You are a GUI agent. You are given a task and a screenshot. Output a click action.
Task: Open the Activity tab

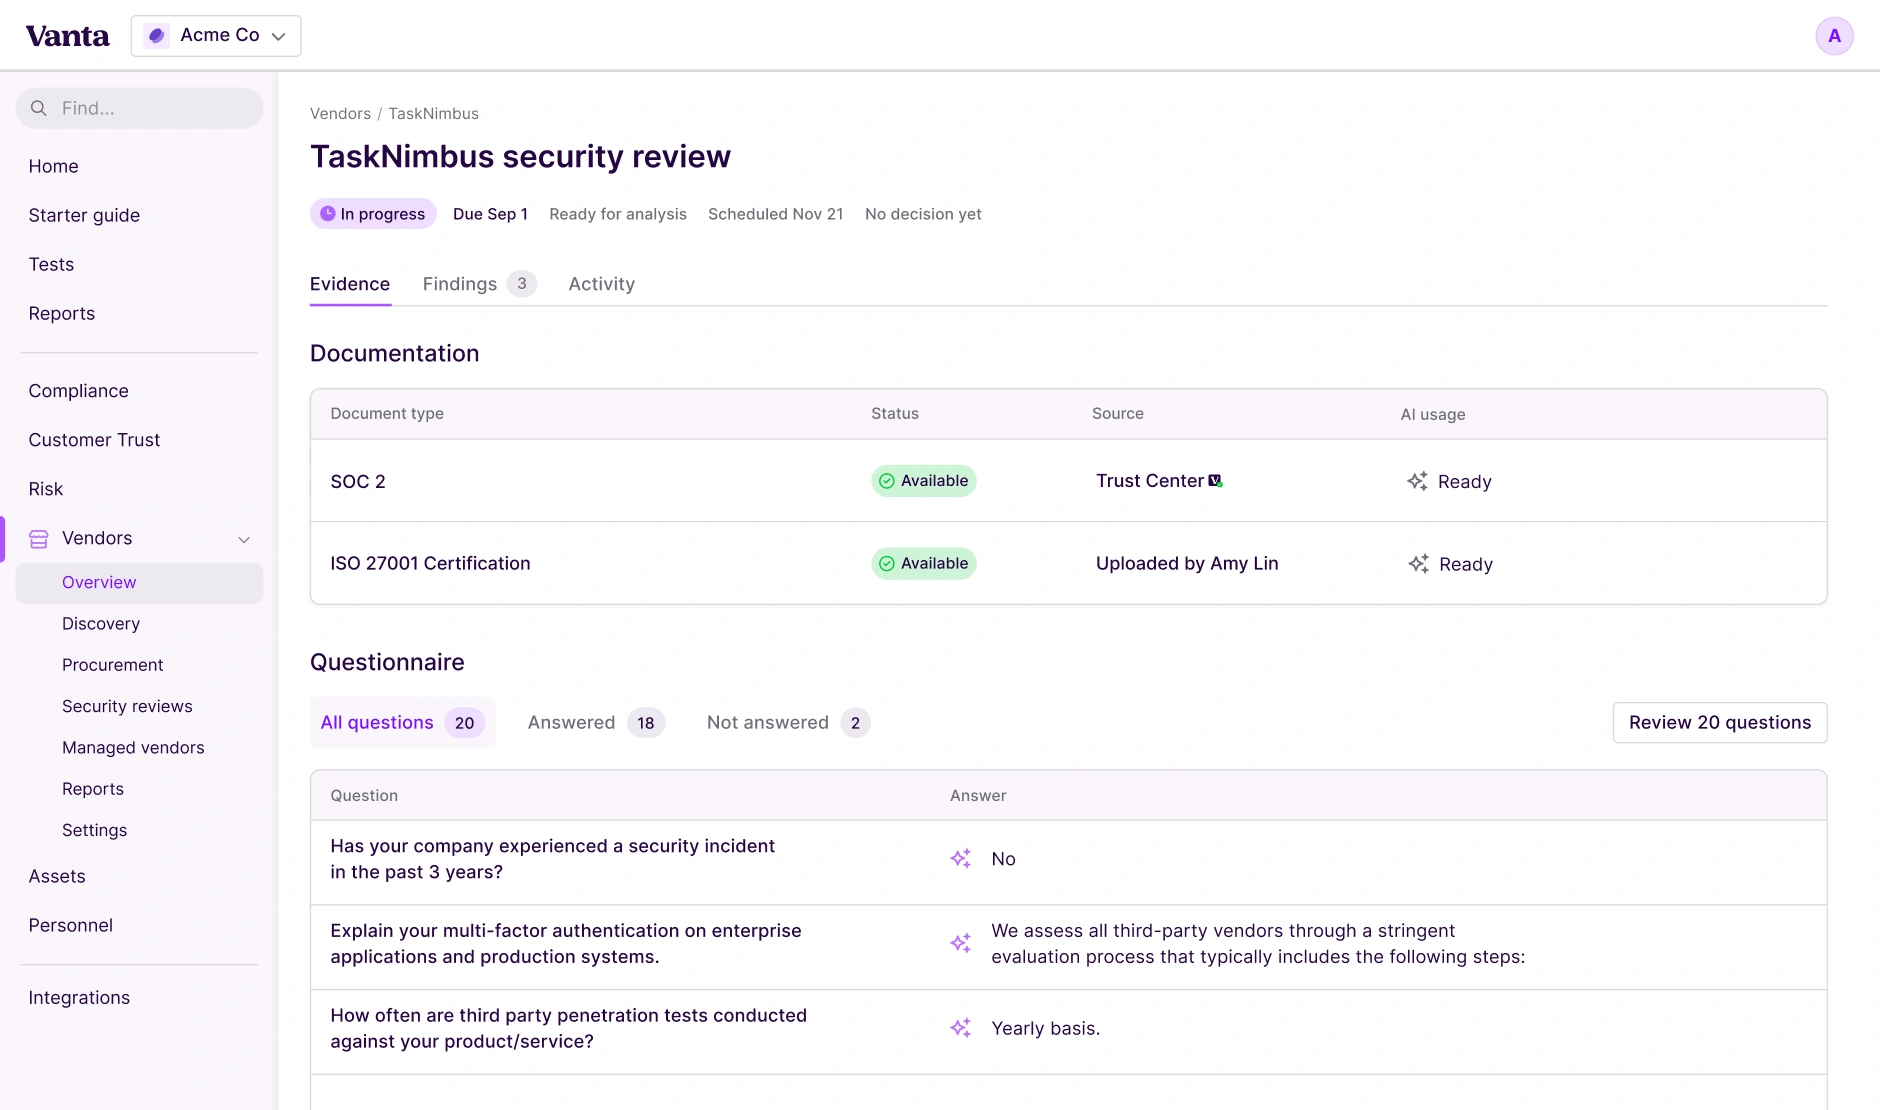pyautogui.click(x=602, y=284)
